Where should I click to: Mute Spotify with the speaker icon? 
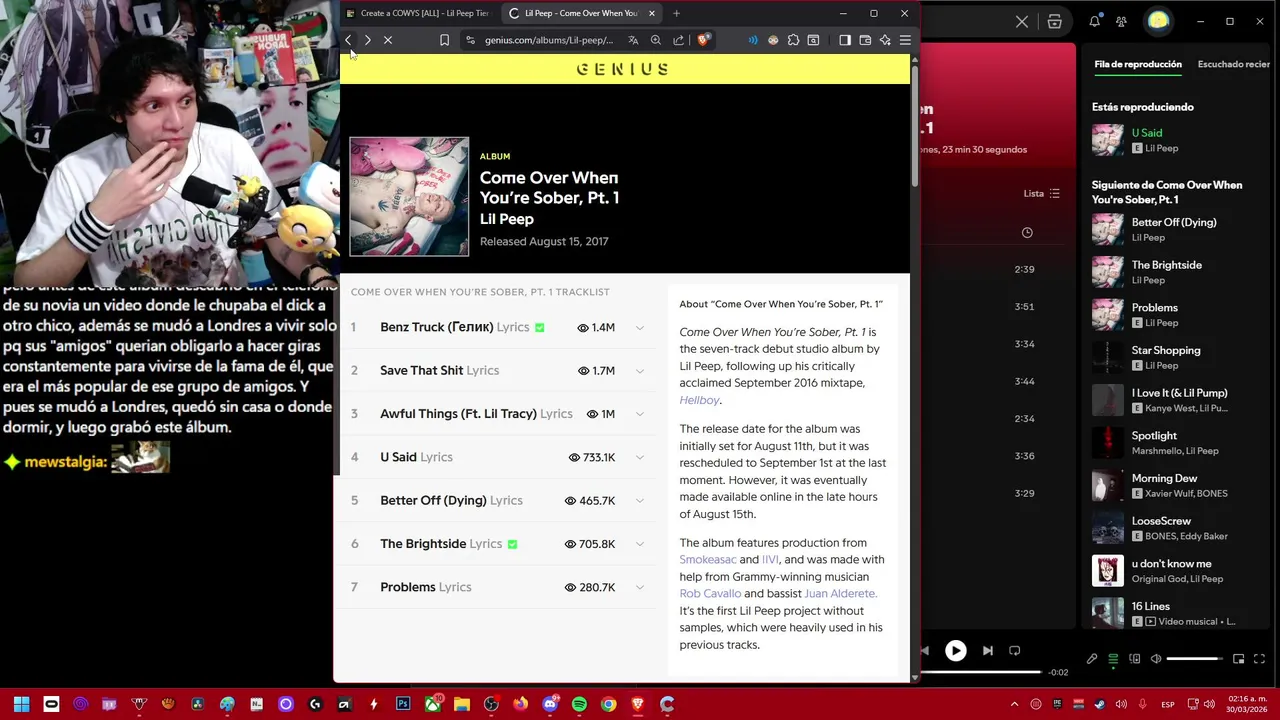[1156, 659]
